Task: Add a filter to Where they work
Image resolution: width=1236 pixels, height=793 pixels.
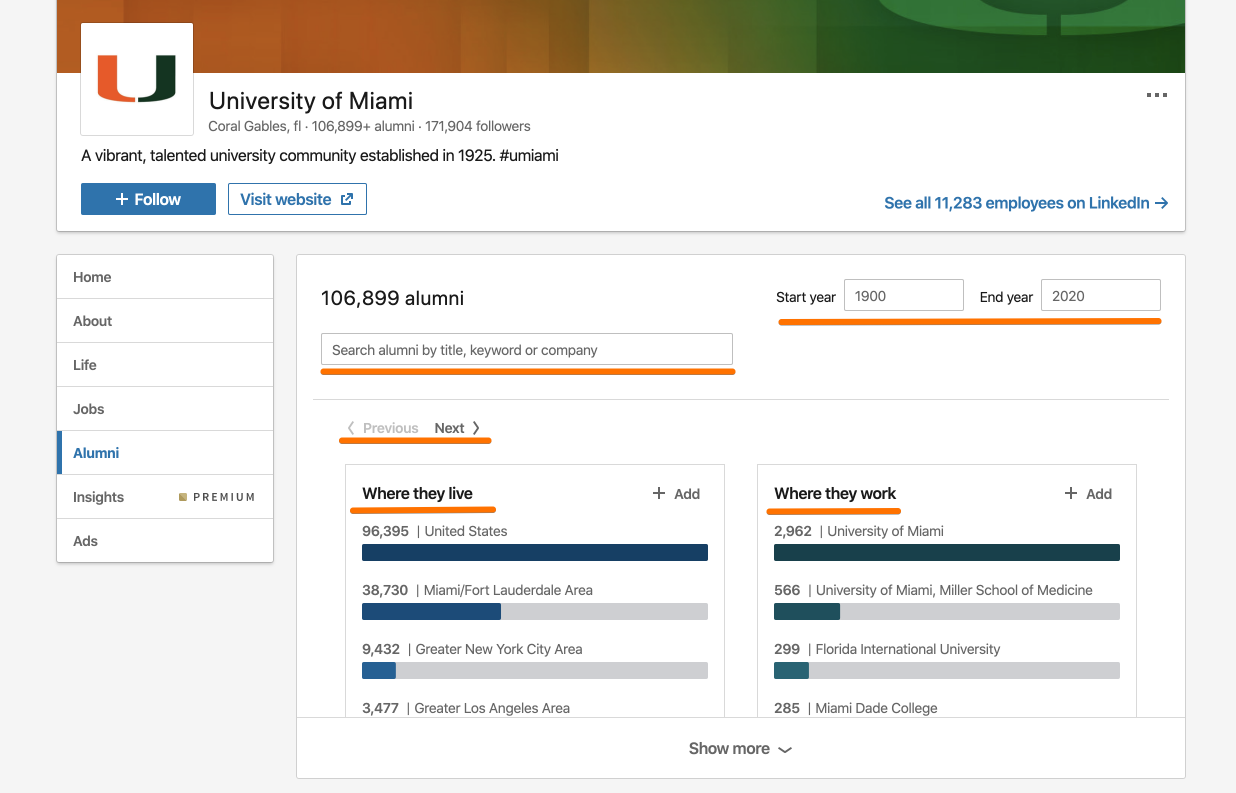Action: pyautogui.click(x=1088, y=494)
